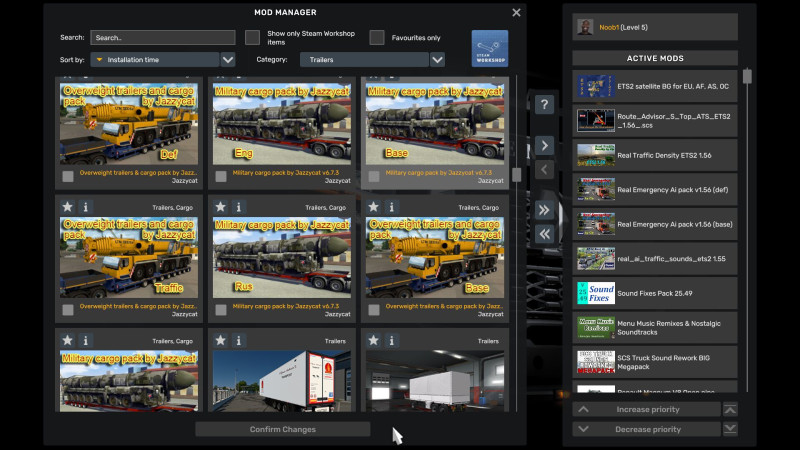This screenshot has width=800, height=450.
Task: Click Overweight trailers Def mod thumbnail
Action: (129, 124)
